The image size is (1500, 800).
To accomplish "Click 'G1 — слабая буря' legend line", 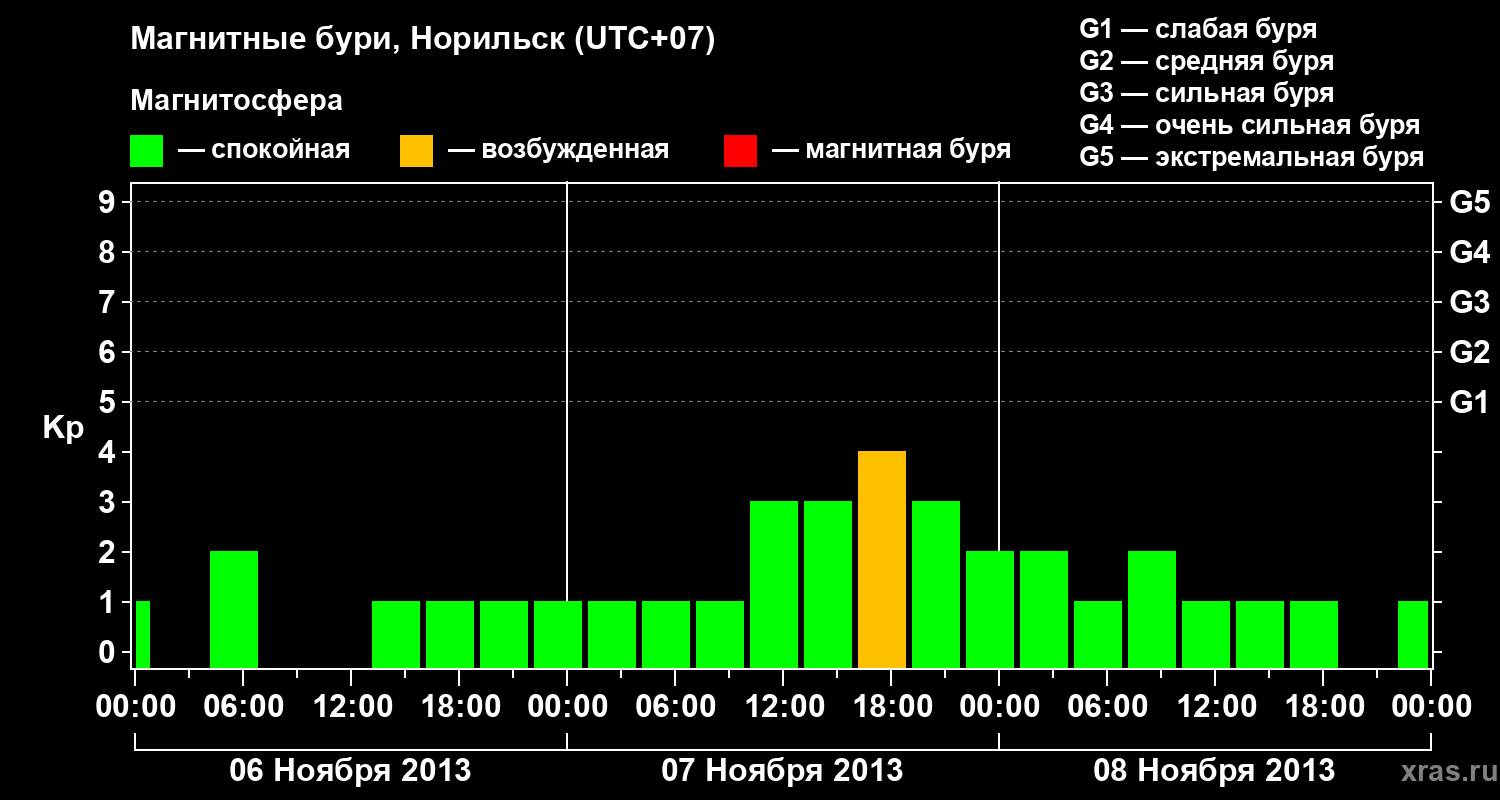I will point(1198,29).
